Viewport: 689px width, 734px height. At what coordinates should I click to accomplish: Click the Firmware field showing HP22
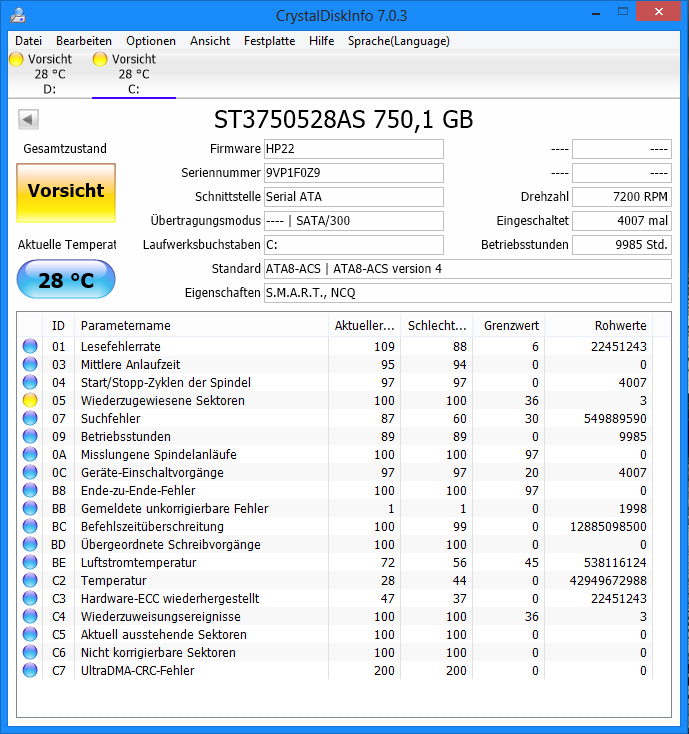353,149
